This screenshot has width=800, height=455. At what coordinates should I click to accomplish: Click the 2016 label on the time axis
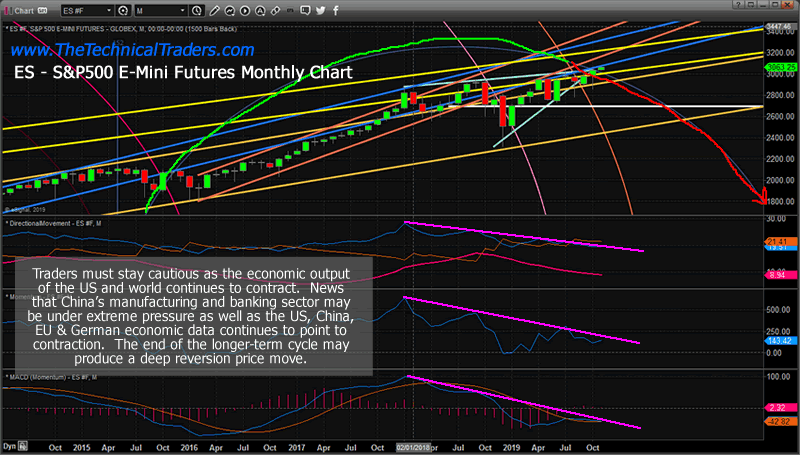189,447
